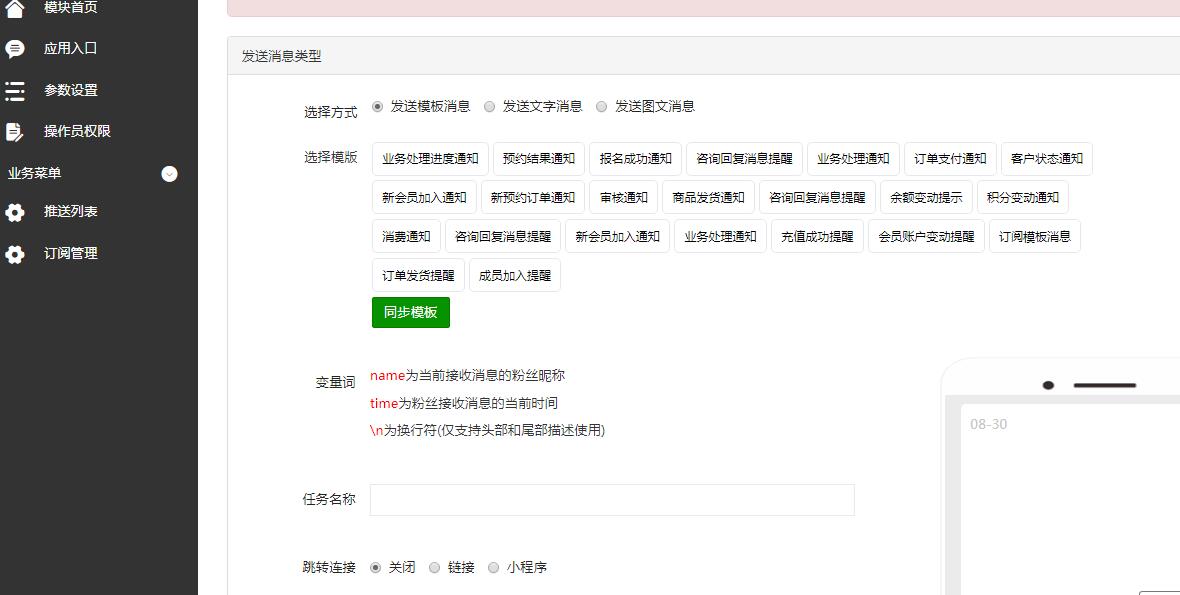The height and width of the screenshot is (595, 1180).
Task: Select the 充值成功提醒 template
Action: (817, 236)
